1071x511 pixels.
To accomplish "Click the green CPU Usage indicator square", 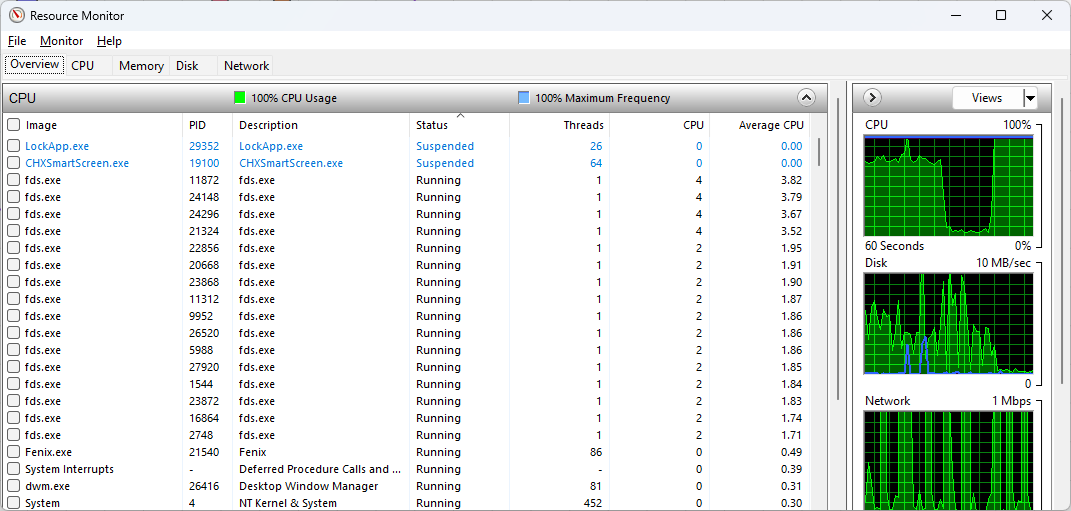I will pos(239,98).
